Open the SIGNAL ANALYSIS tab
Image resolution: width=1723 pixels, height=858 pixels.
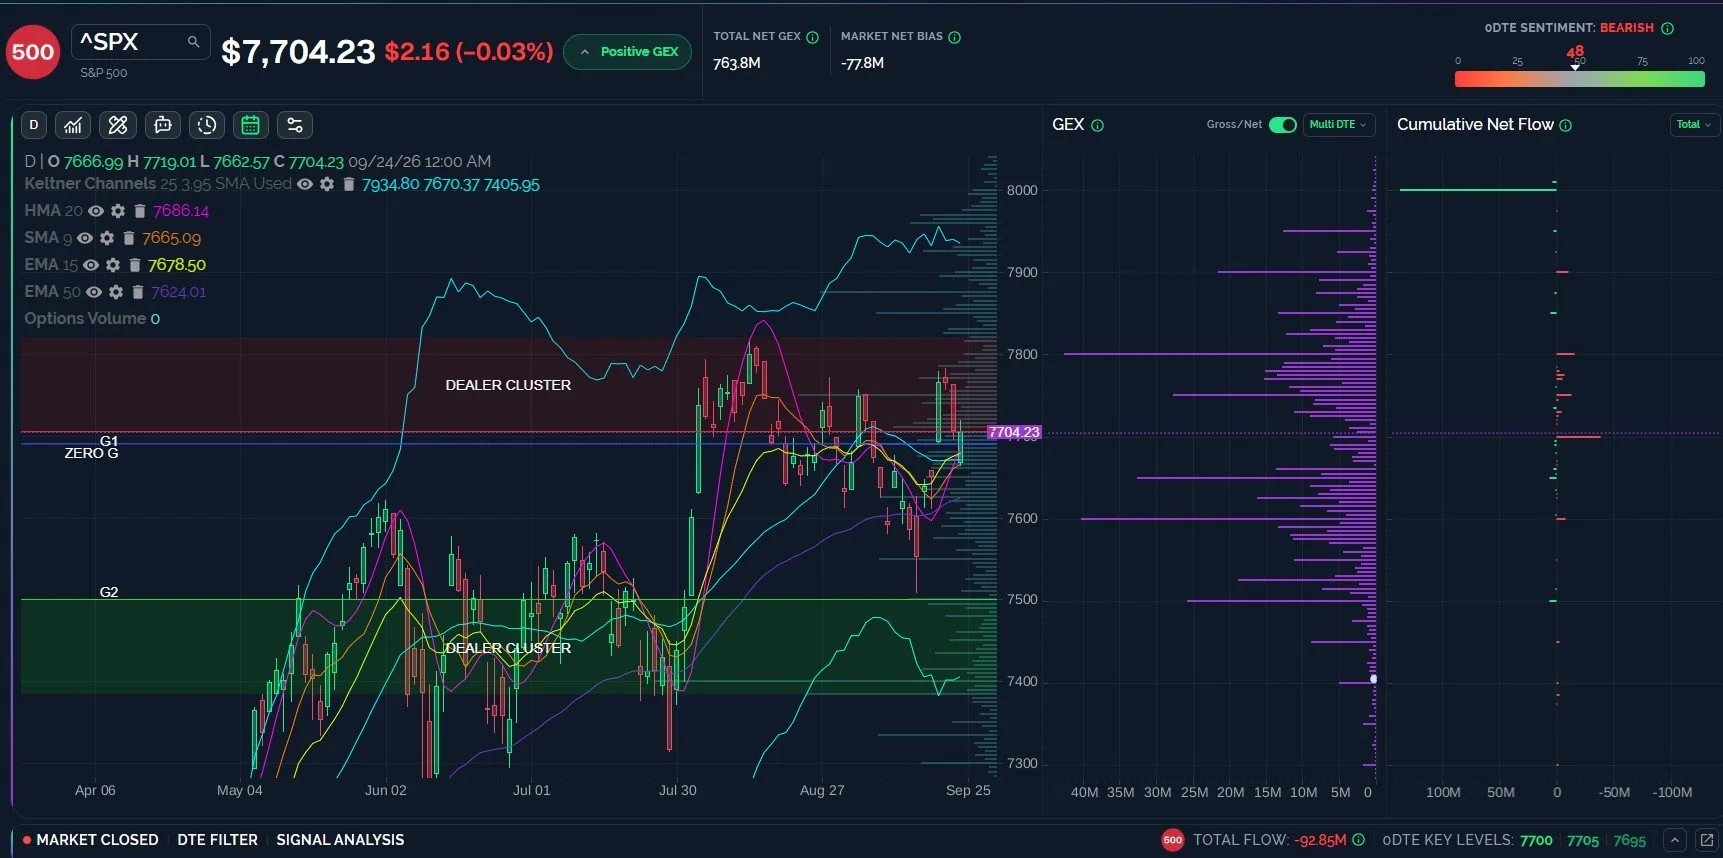(340, 840)
